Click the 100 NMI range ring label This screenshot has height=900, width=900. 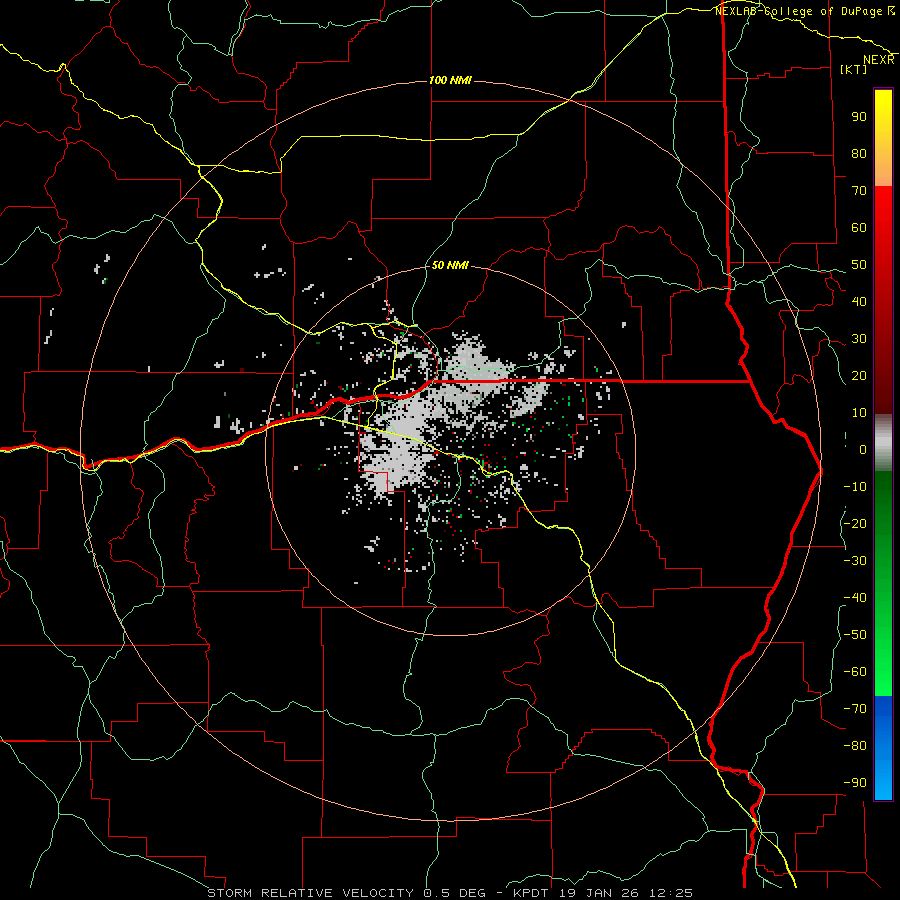point(451,80)
